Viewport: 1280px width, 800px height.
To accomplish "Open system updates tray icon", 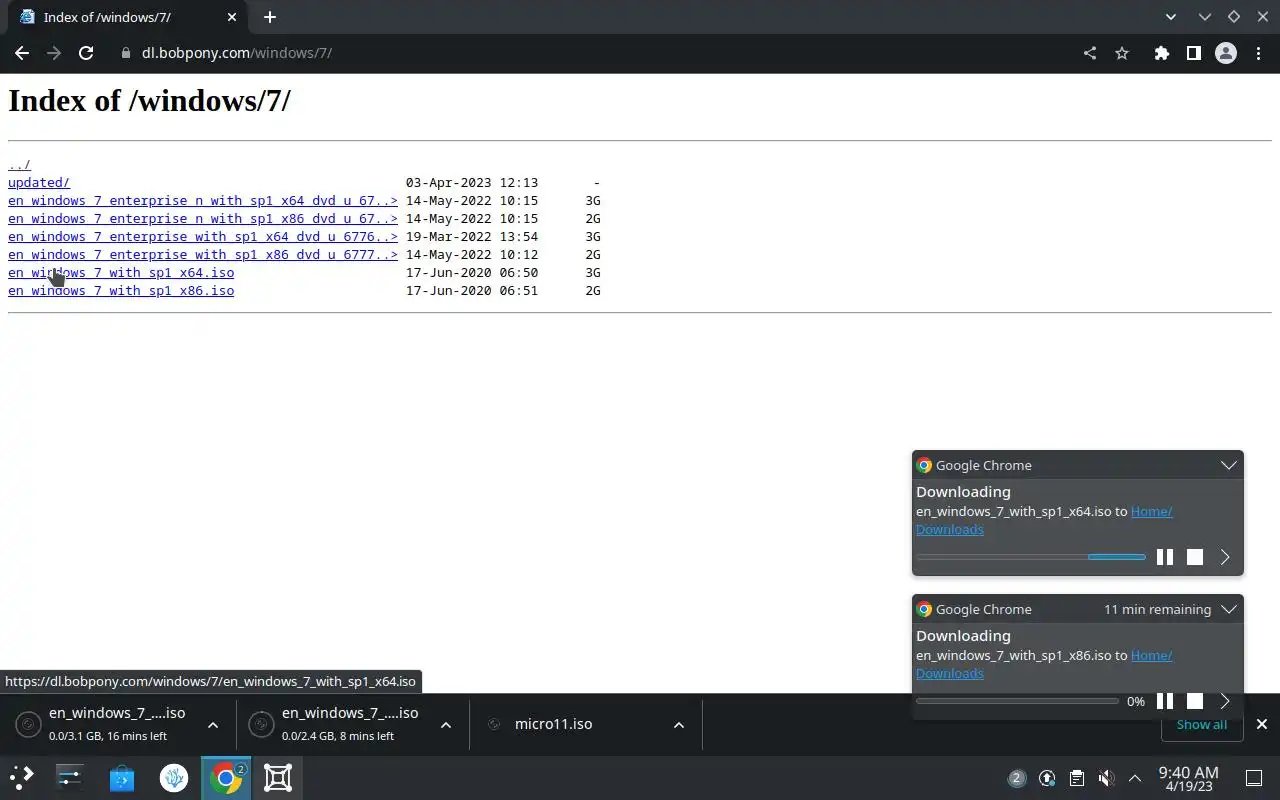I will pyautogui.click(x=1047, y=778).
